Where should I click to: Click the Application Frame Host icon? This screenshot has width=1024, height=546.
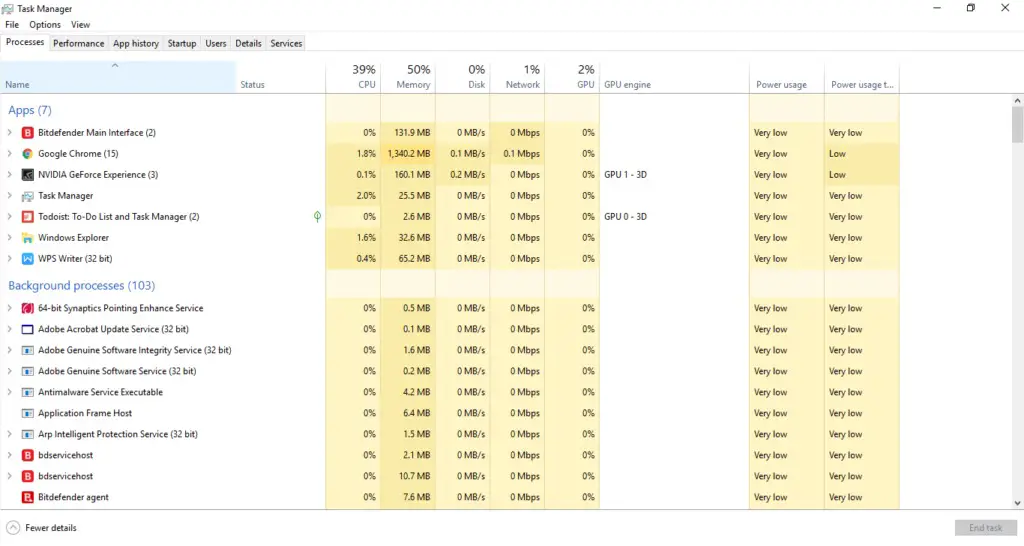[x=27, y=413]
